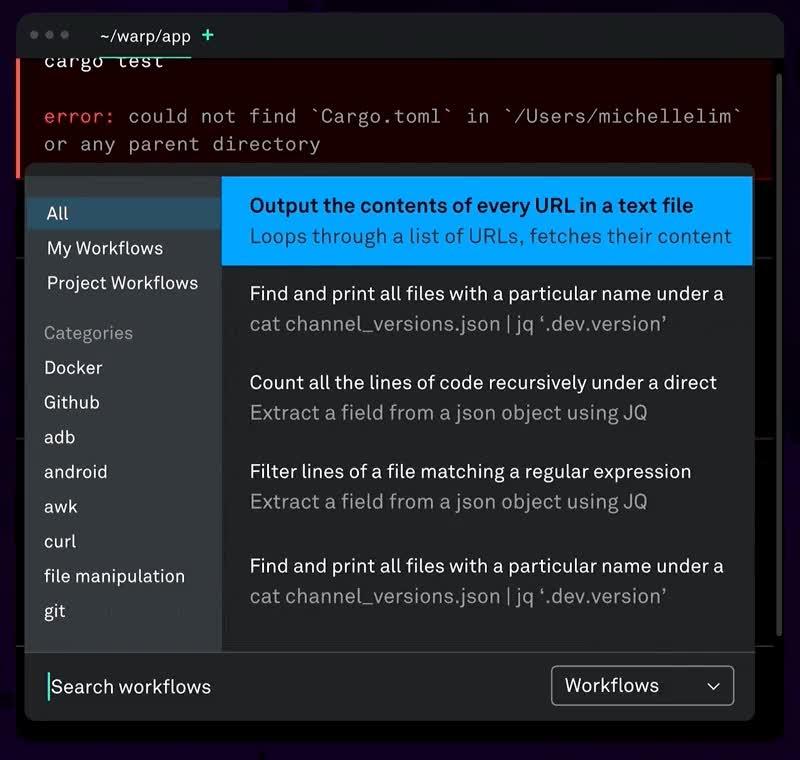The height and width of the screenshot is (760, 800).
Task: Open My Workflows in sidebar
Action: point(104,248)
